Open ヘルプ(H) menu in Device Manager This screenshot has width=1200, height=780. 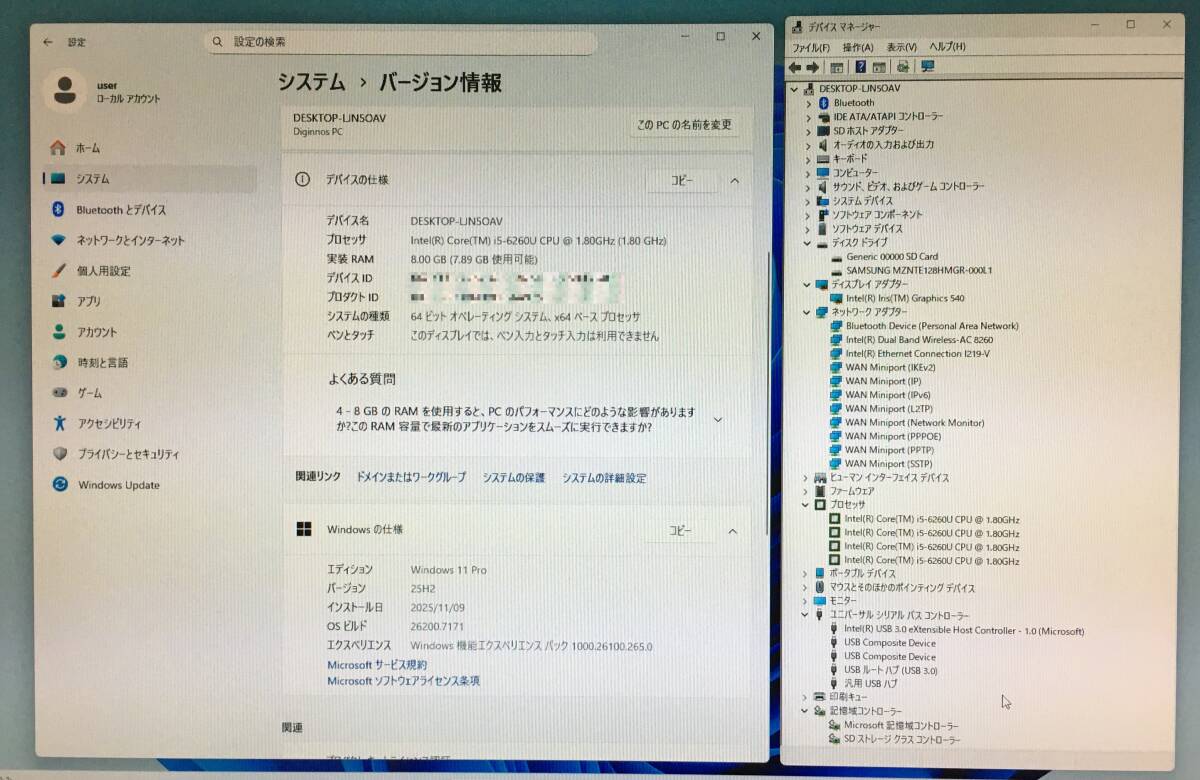tap(947, 47)
